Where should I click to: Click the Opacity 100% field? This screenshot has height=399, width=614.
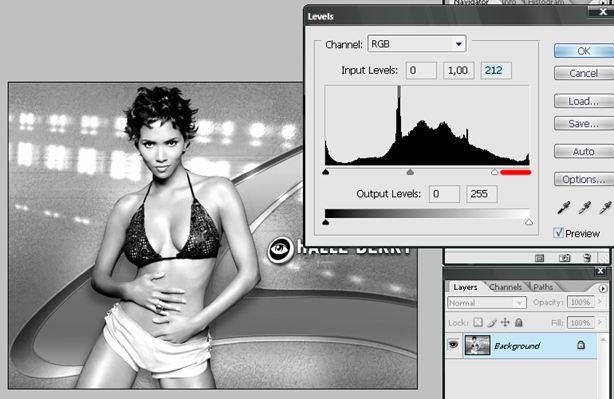pos(580,302)
